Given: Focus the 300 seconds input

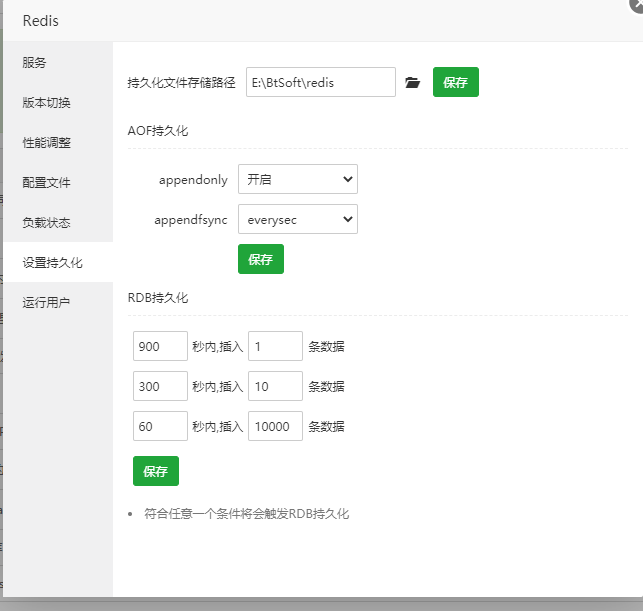Looking at the screenshot, I should click(x=160, y=386).
